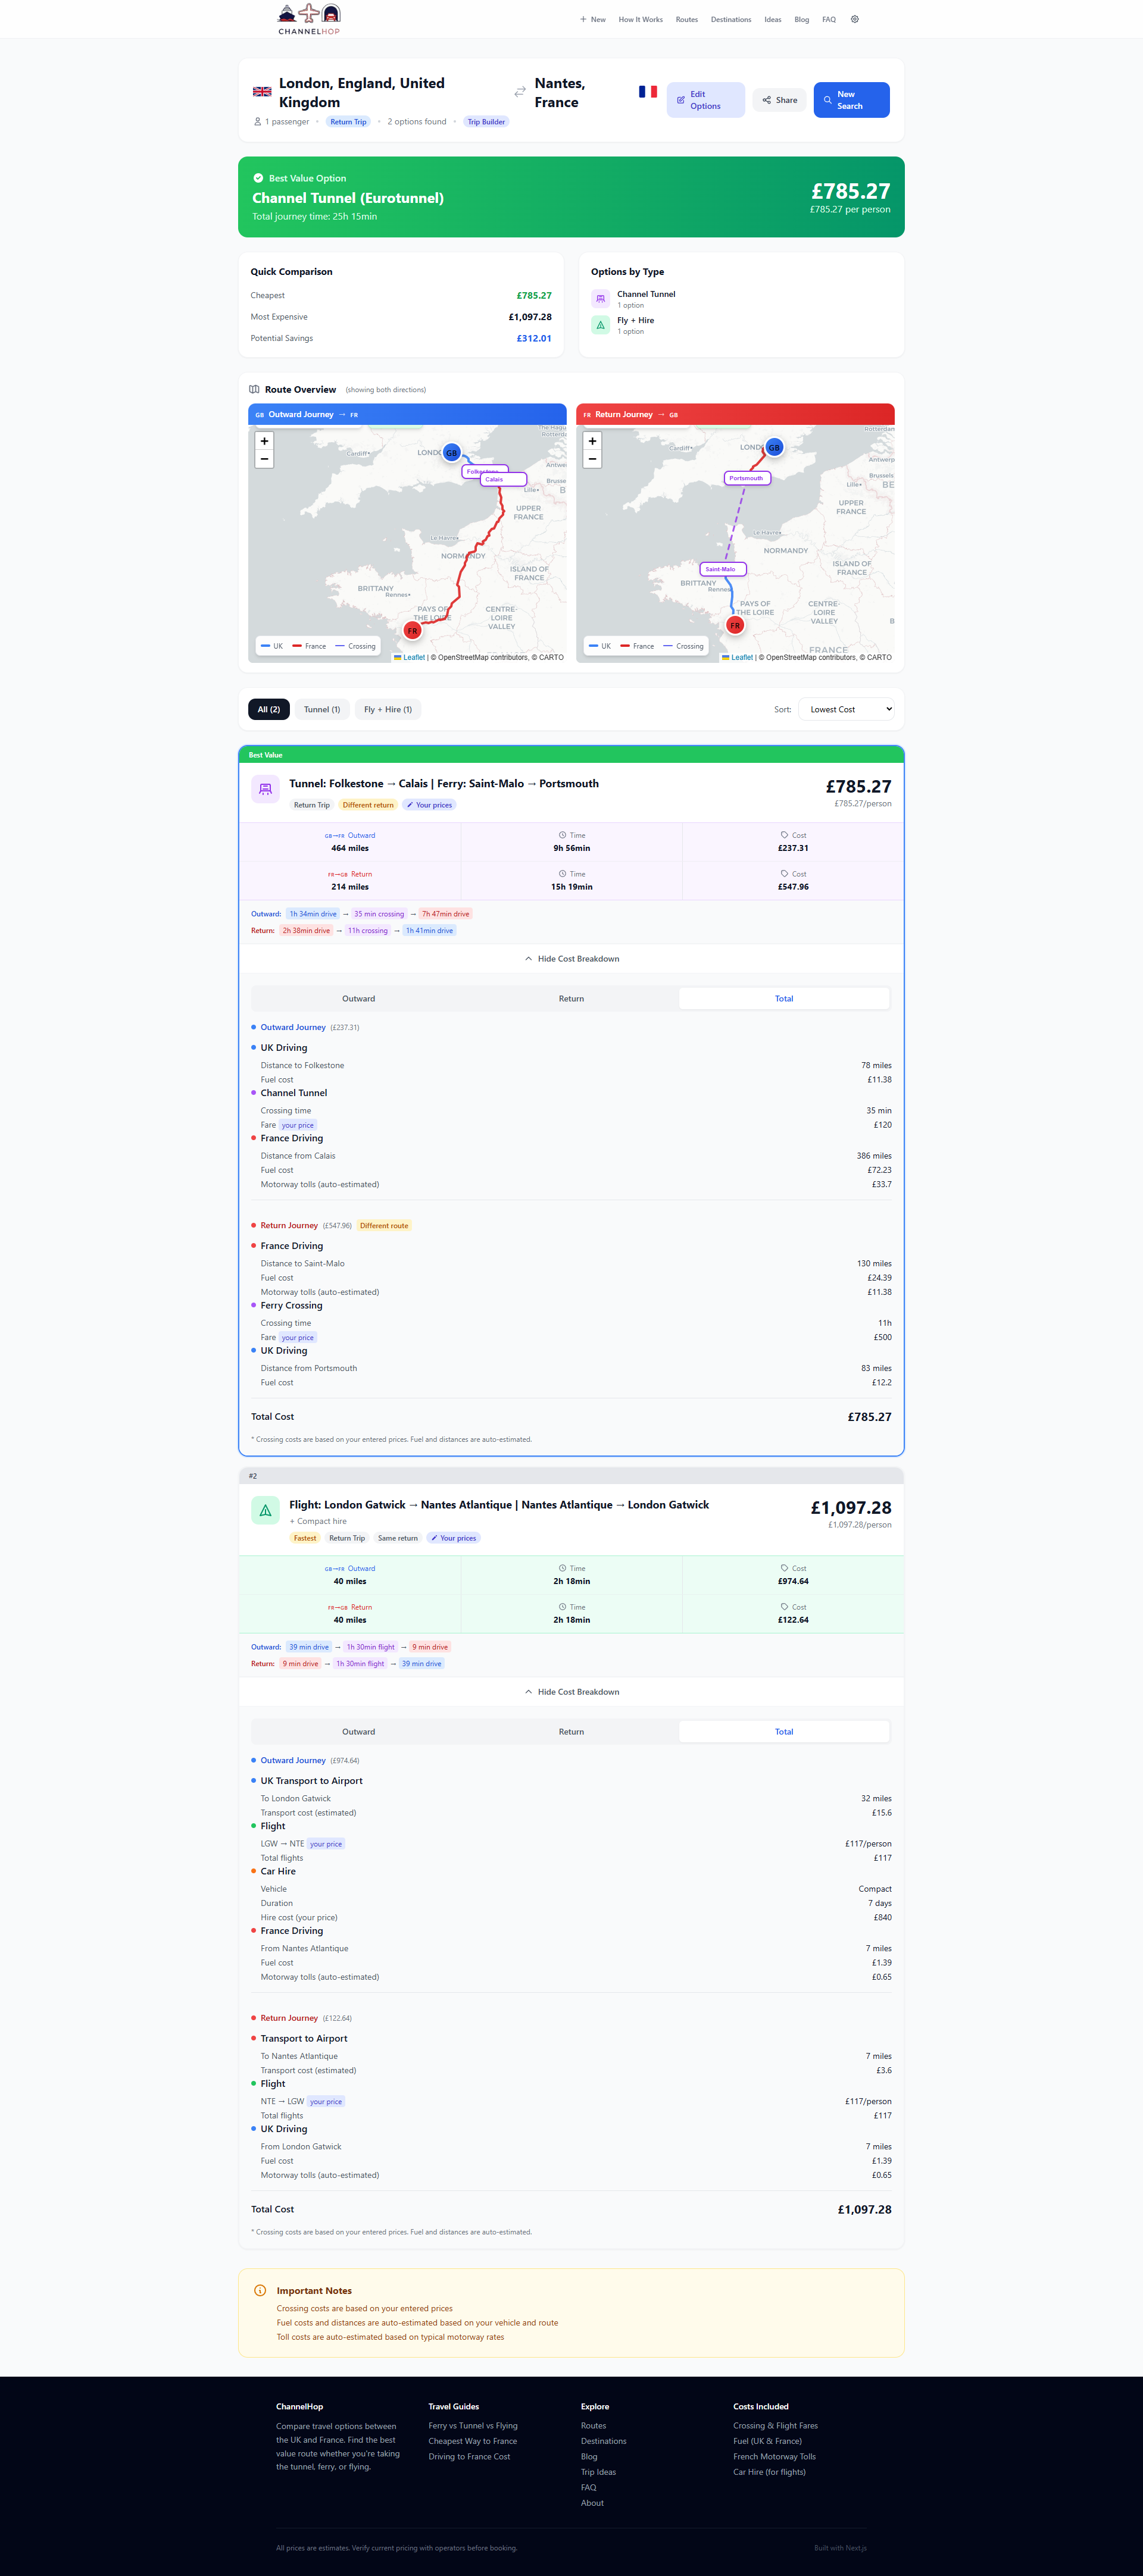1143x2576 pixels.
Task: Open the Lowest Cost sort dropdown
Action: (x=846, y=709)
